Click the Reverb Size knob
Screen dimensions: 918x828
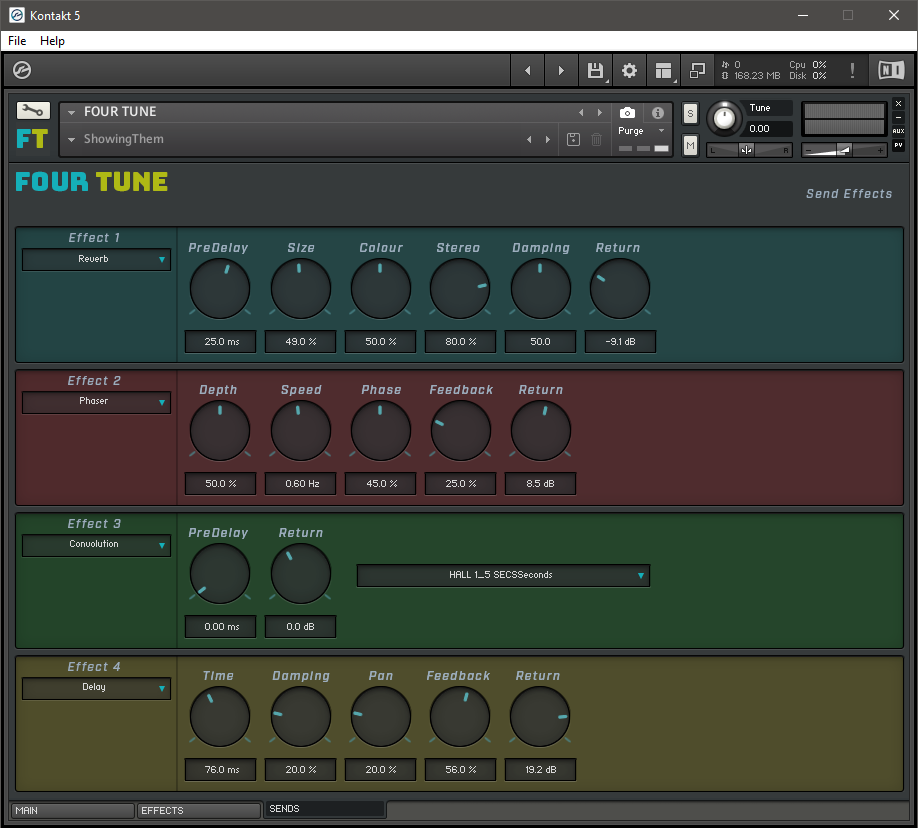[x=300, y=289]
